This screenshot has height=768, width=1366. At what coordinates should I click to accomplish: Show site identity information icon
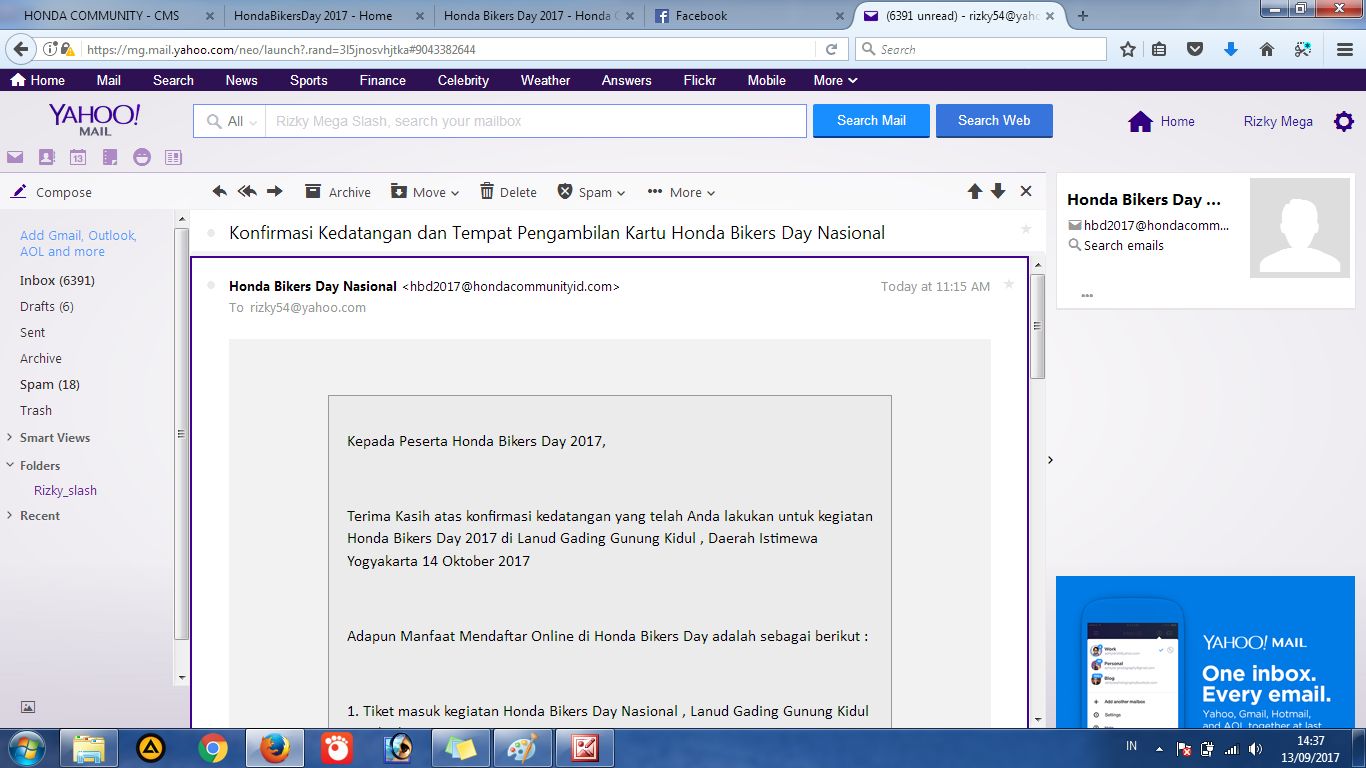pyautogui.click(x=50, y=49)
